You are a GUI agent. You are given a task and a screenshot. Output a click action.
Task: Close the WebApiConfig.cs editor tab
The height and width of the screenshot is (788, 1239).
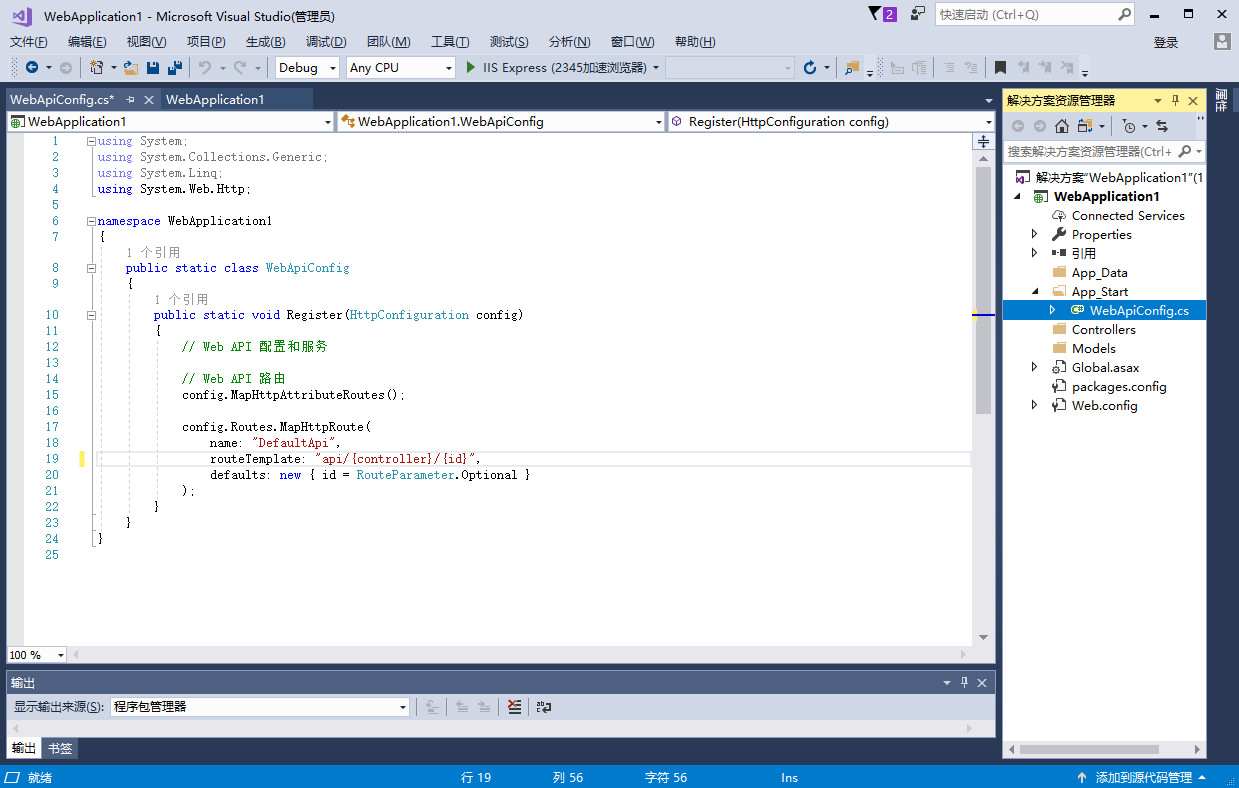(x=149, y=100)
